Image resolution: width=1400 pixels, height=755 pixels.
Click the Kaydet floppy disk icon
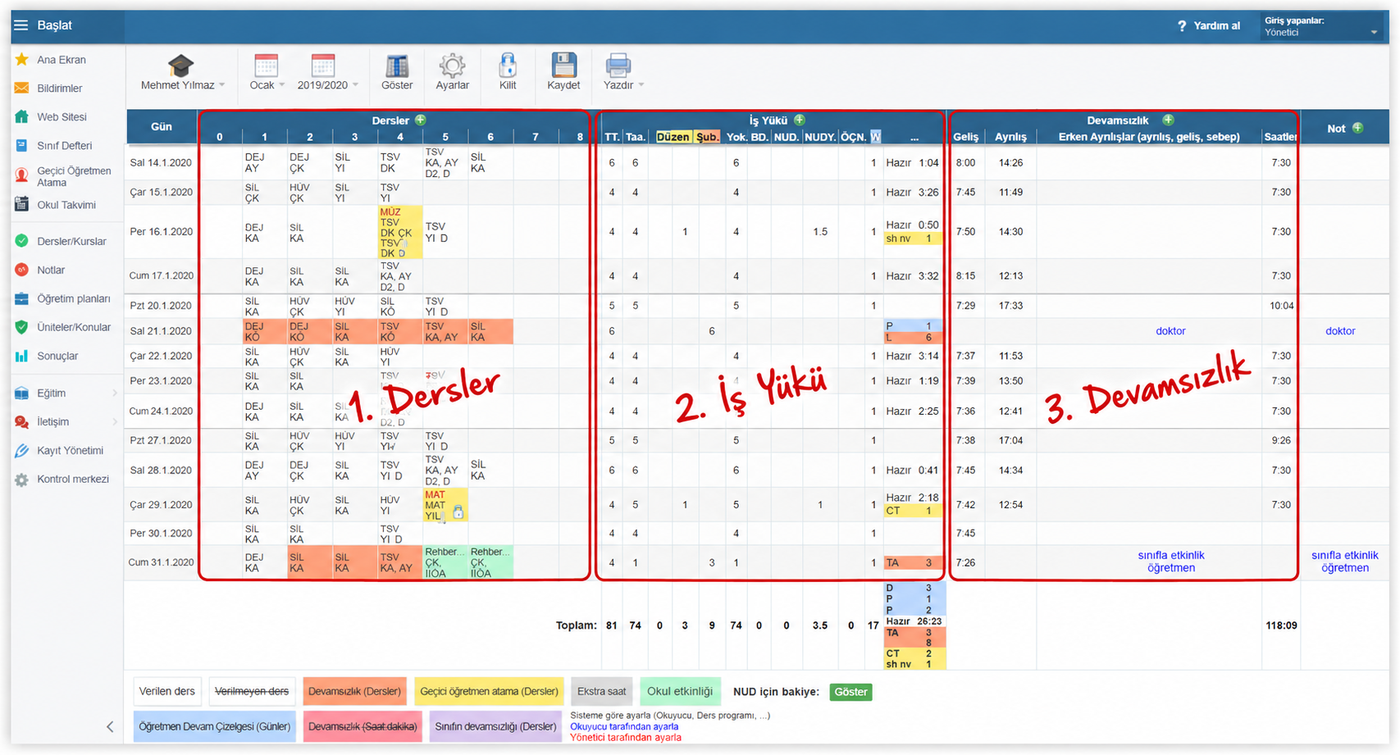pos(564,66)
